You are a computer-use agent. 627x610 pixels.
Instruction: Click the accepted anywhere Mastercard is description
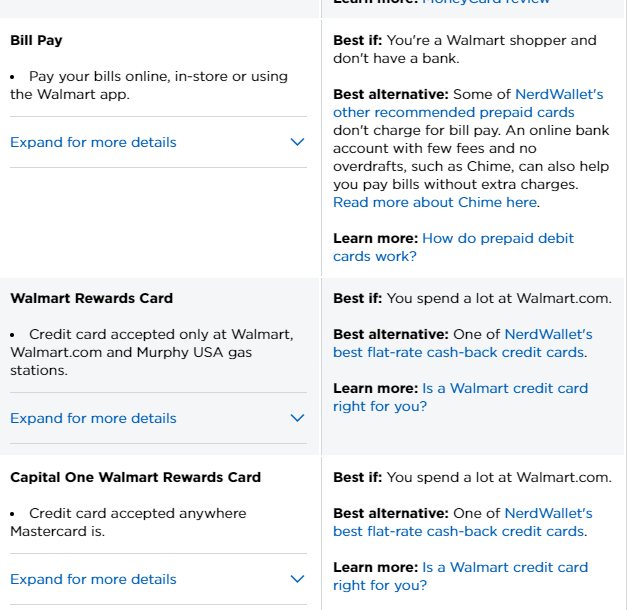coord(130,522)
